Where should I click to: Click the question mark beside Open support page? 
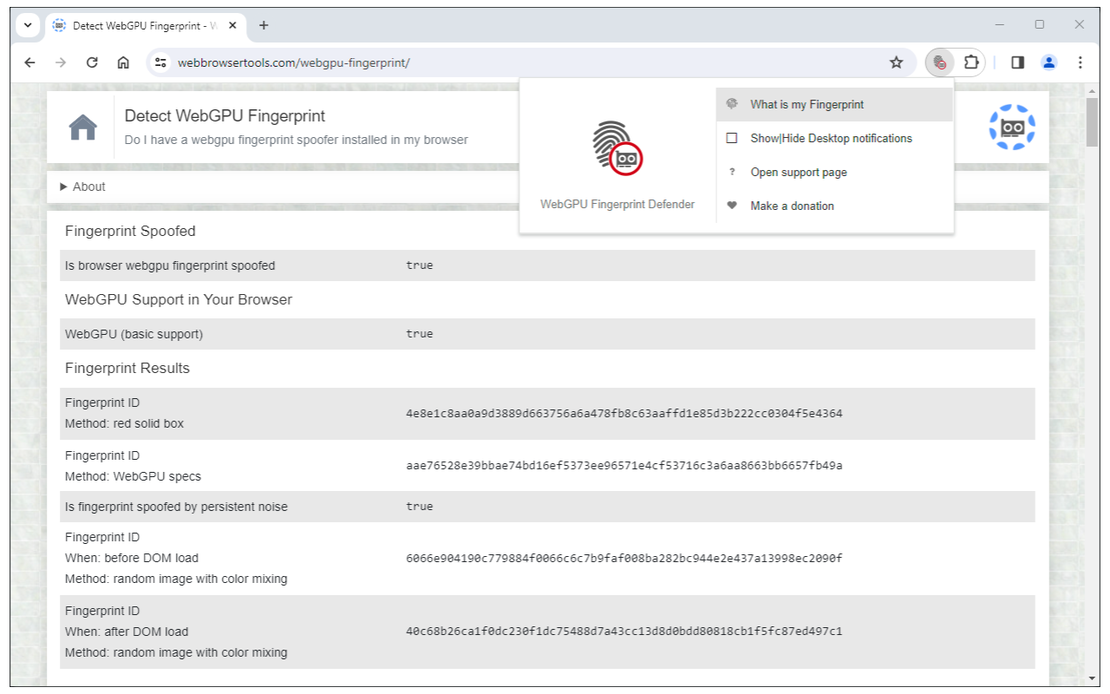pyautogui.click(x=731, y=172)
